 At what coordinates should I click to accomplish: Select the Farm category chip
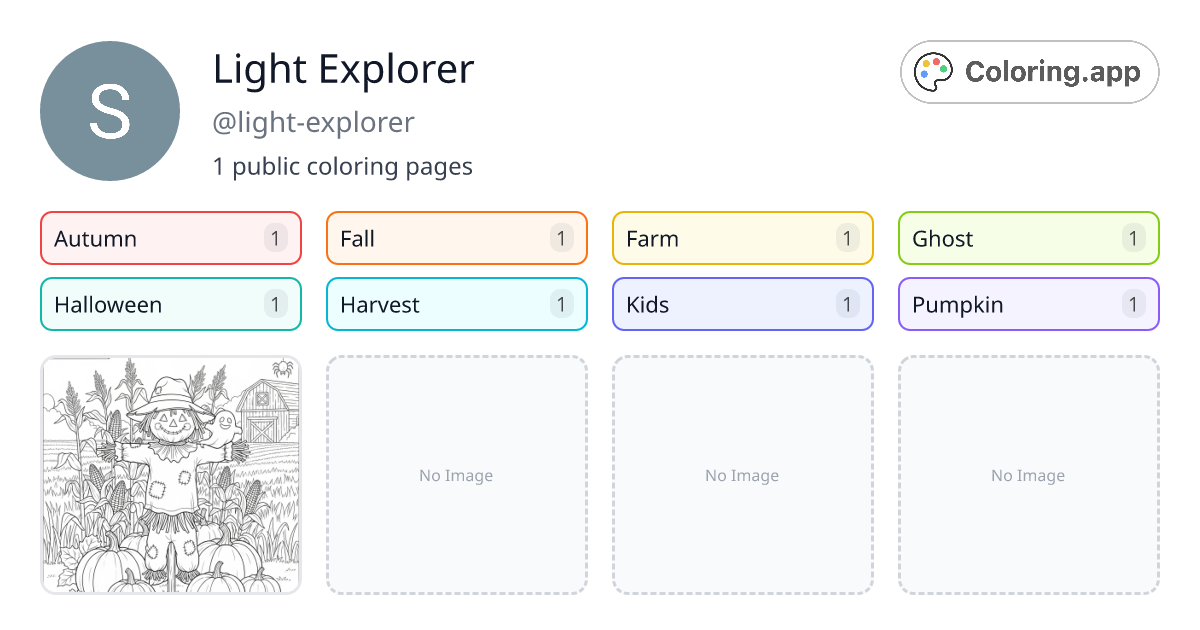(x=742, y=238)
